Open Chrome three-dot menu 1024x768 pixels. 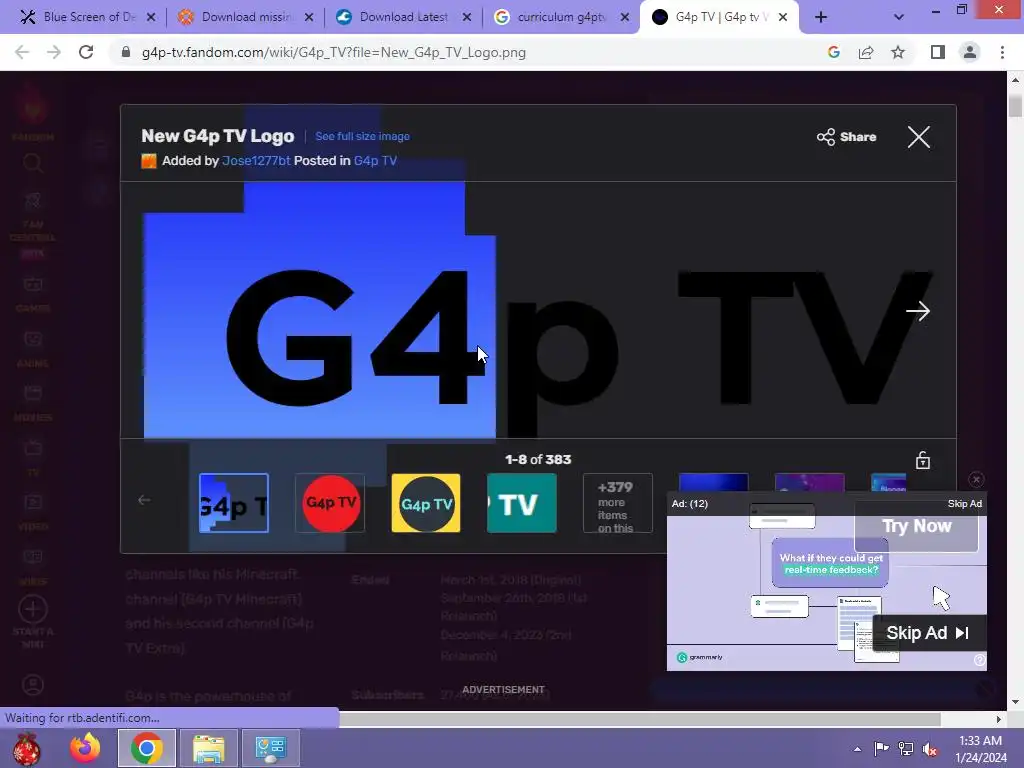coord(1002,52)
